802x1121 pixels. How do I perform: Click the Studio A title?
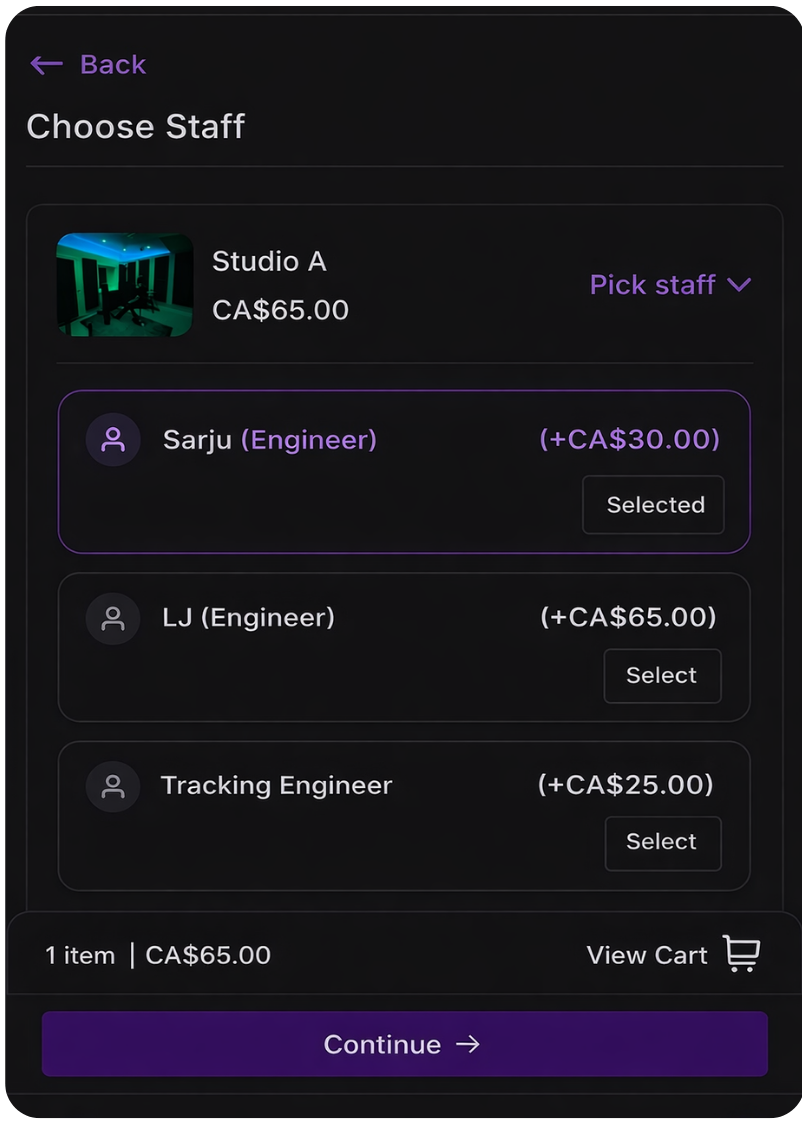coord(269,262)
